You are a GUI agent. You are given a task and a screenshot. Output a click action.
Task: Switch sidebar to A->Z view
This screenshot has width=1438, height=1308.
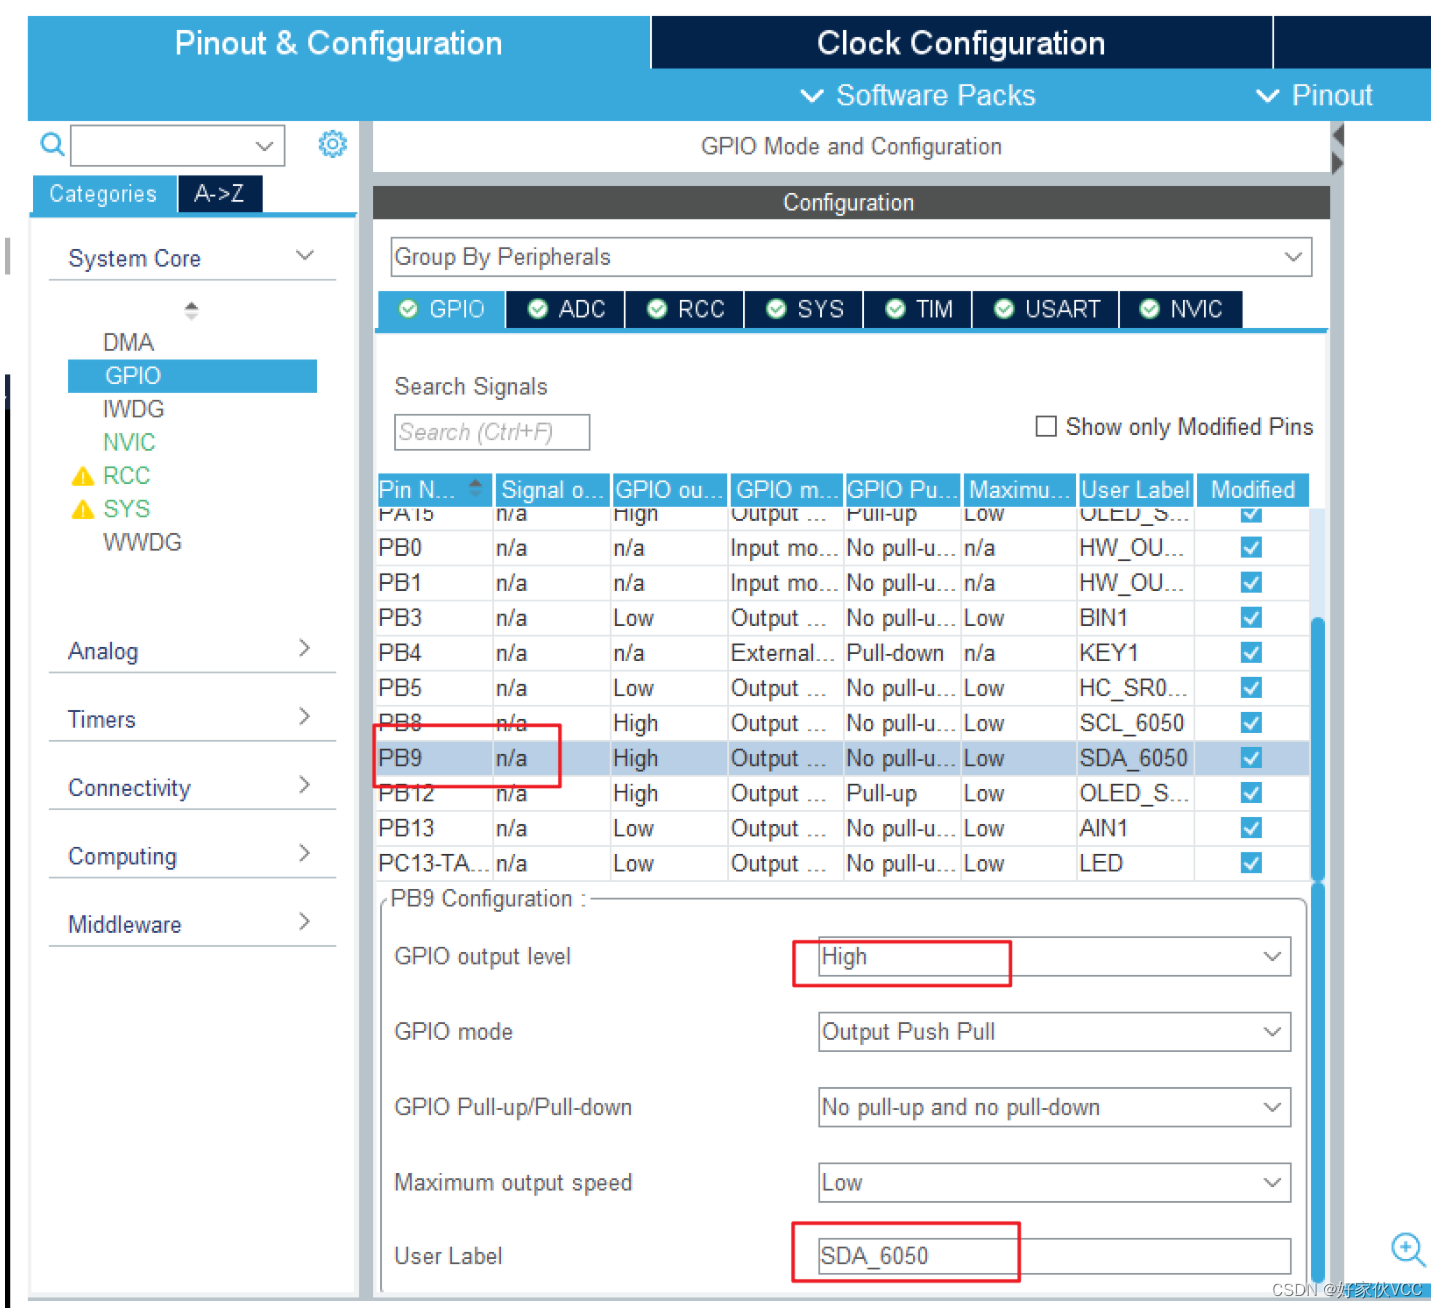coord(220,193)
